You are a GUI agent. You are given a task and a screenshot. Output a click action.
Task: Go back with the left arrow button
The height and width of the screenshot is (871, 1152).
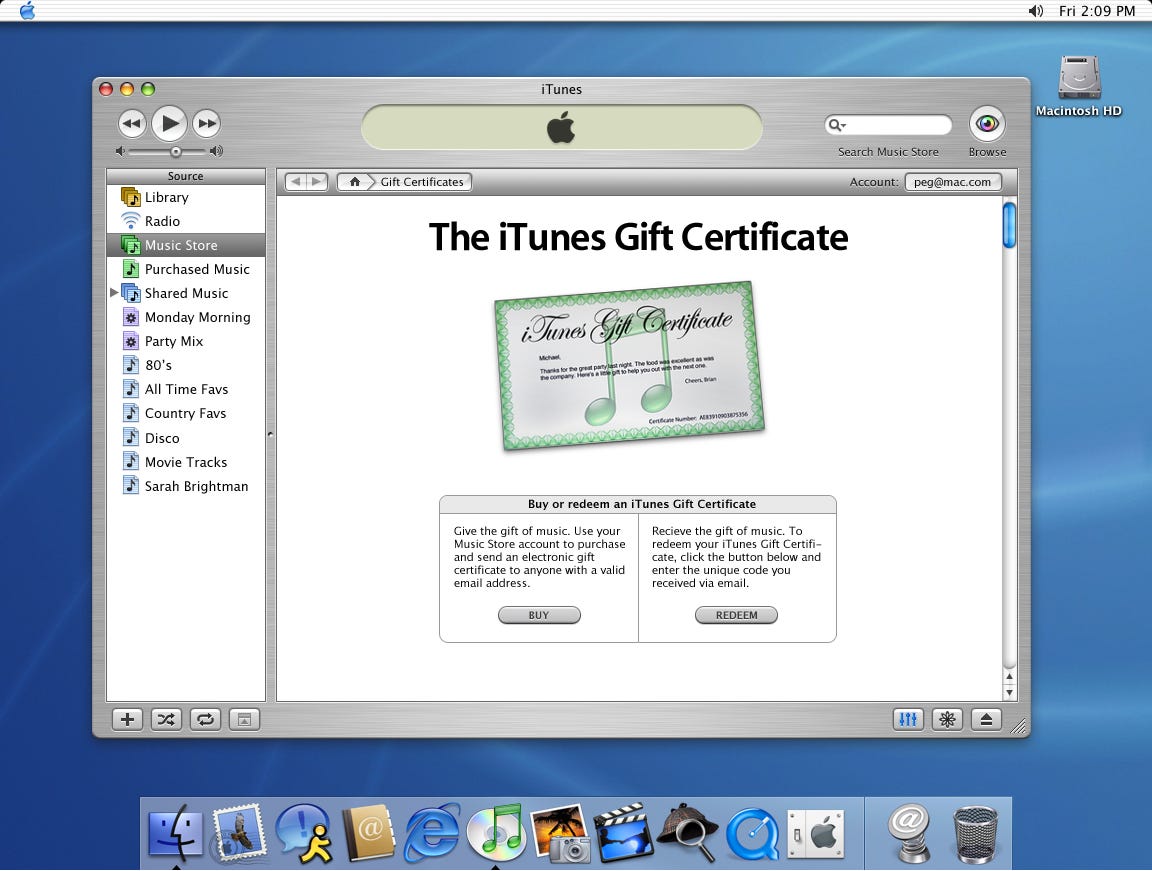point(296,181)
